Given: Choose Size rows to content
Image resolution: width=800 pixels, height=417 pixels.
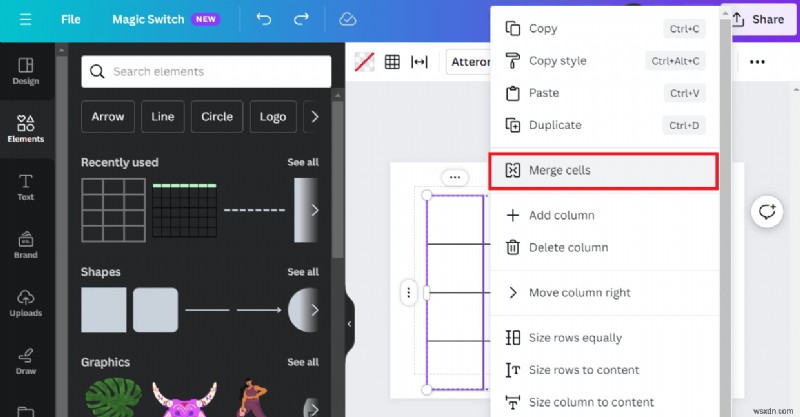Looking at the screenshot, I should click(x=605, y=370).
